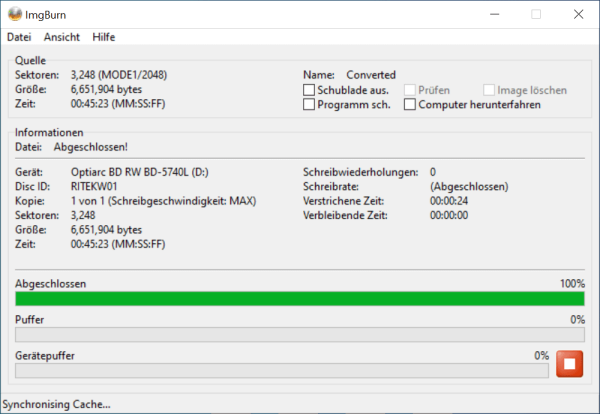This screenshot has height=414, width=600.
Task: Click the Disc ID value RITEKW01
Action: (x=94, y=187)
